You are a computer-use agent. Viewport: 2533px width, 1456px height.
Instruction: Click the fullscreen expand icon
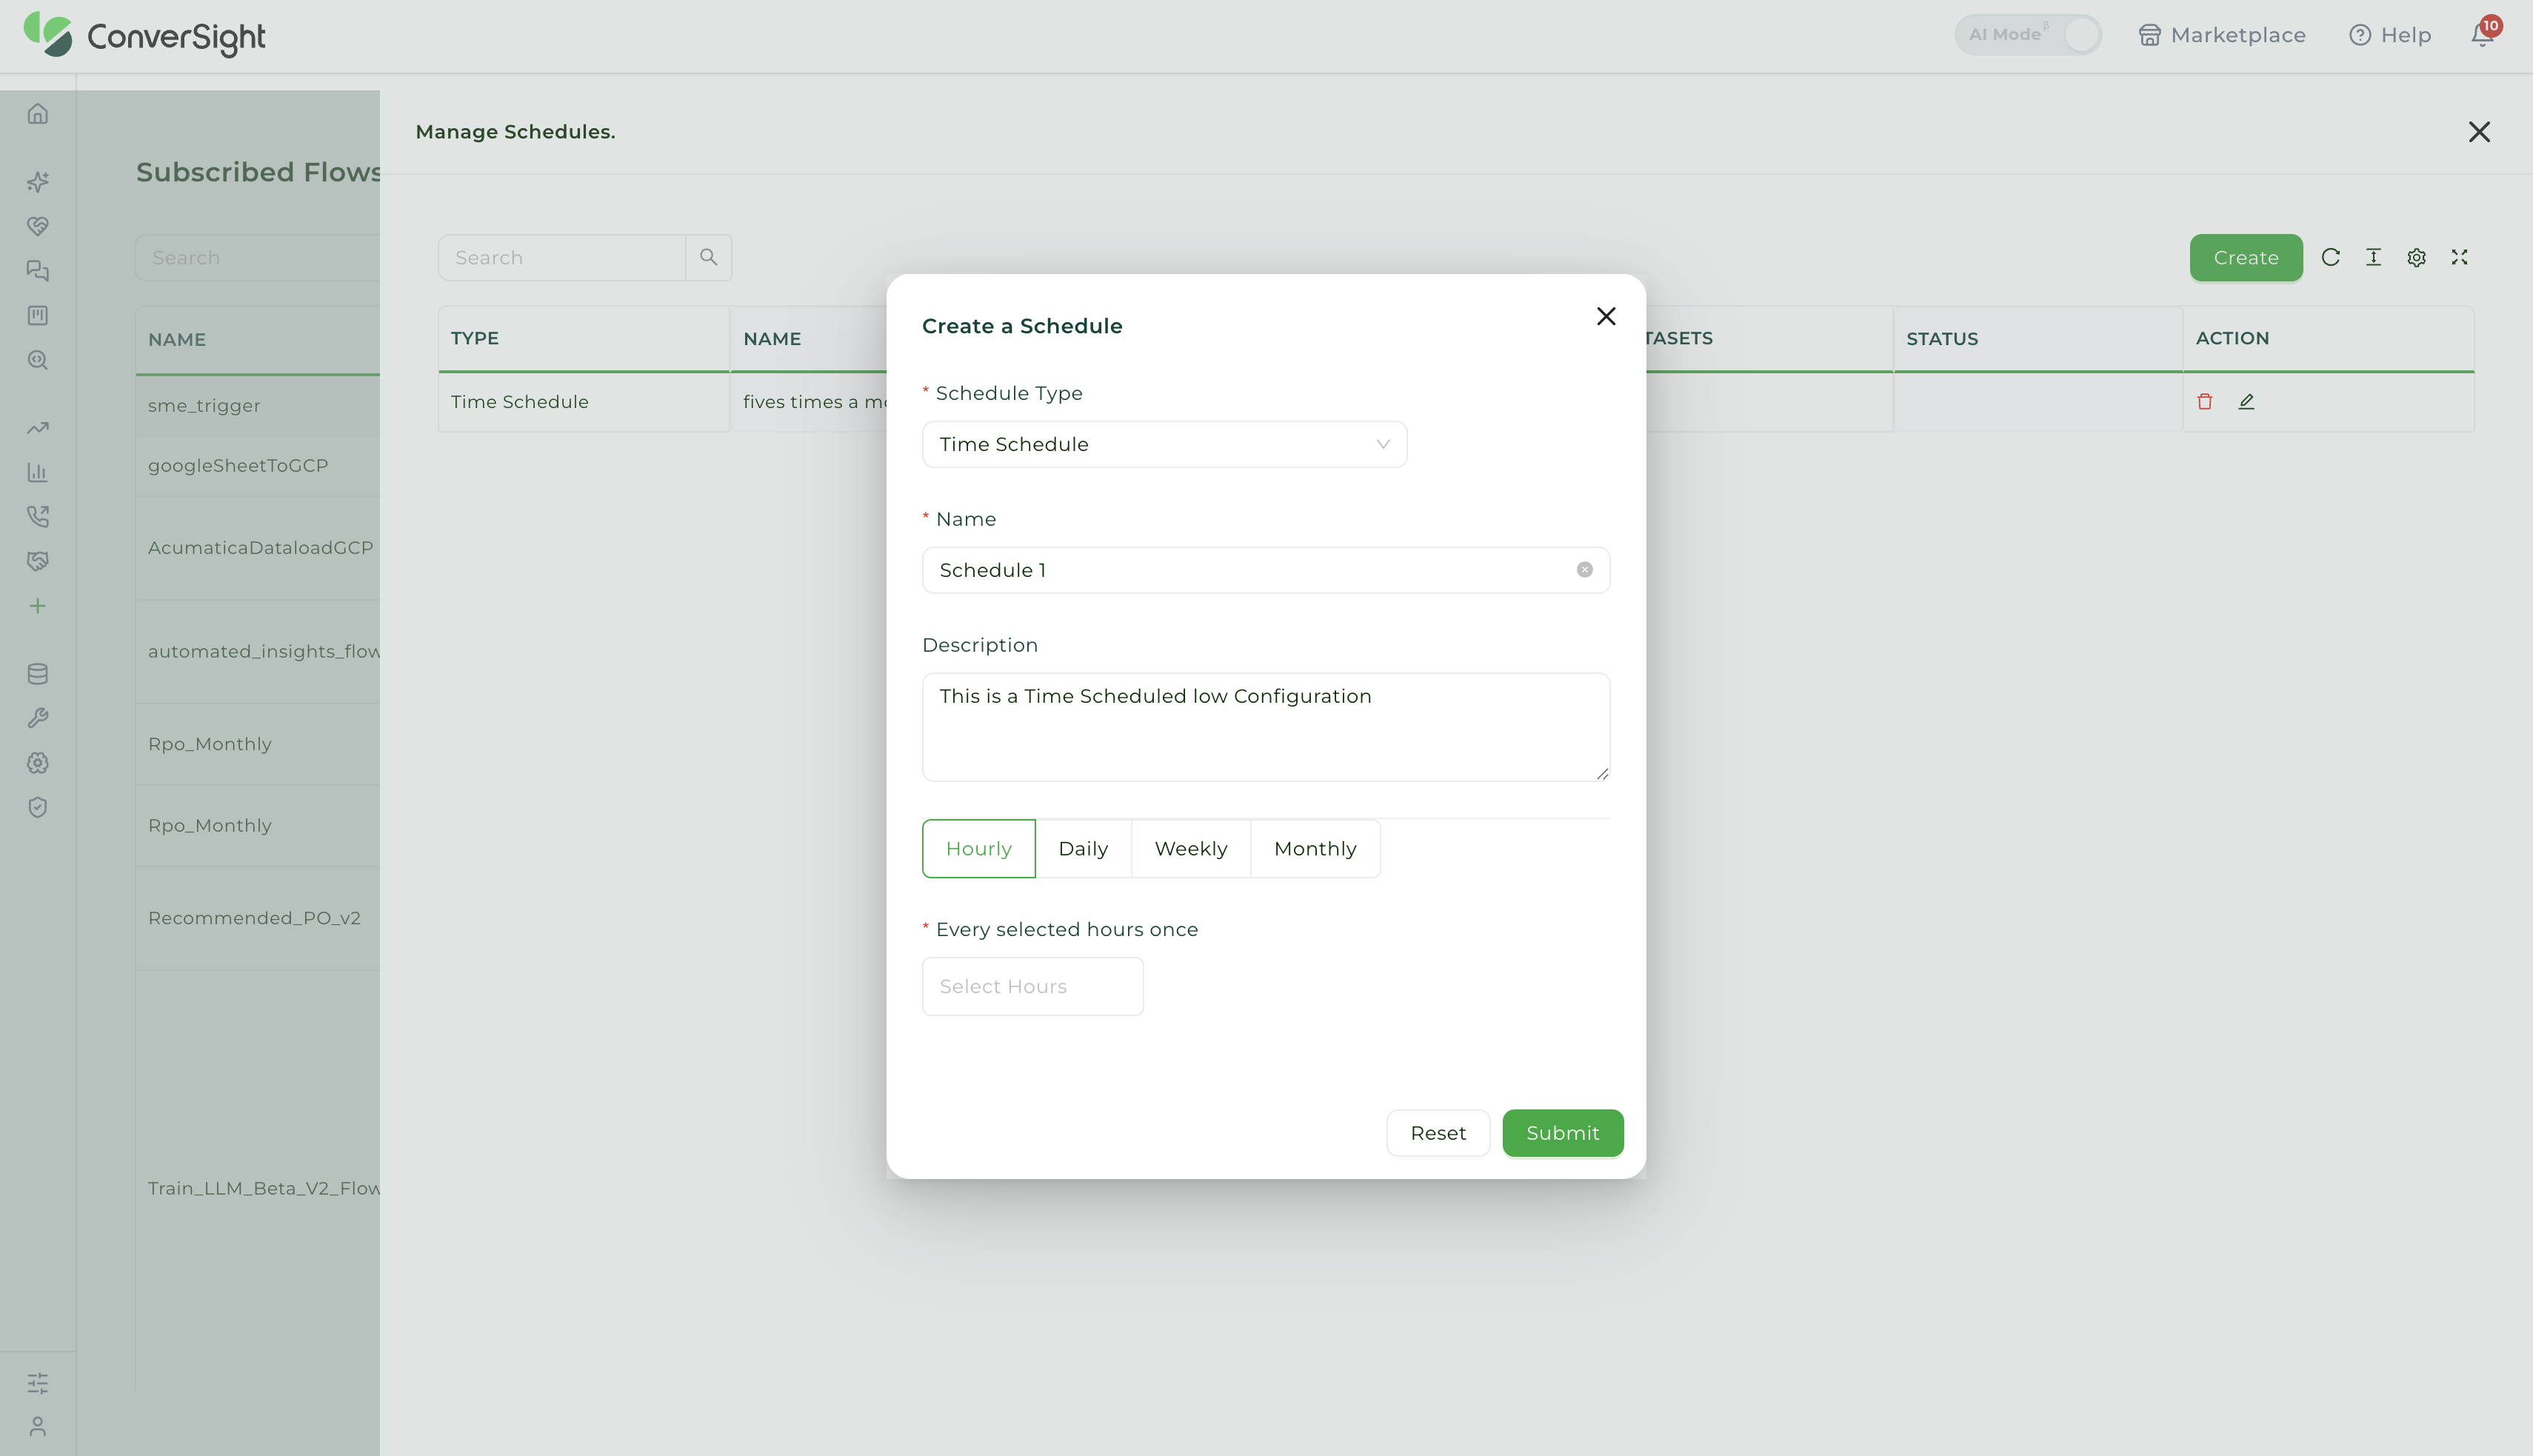click(x=2460, y=257)
